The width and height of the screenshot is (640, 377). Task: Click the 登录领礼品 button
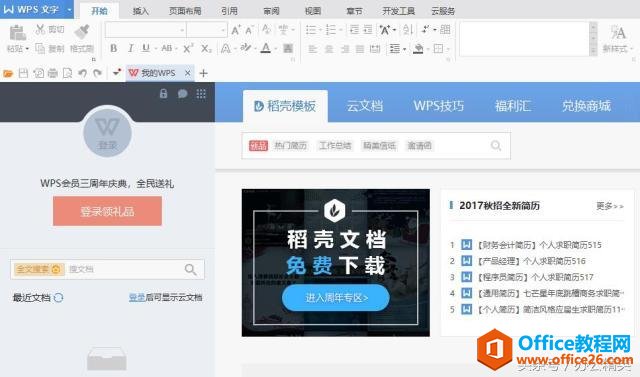click(x=107, y=211)
